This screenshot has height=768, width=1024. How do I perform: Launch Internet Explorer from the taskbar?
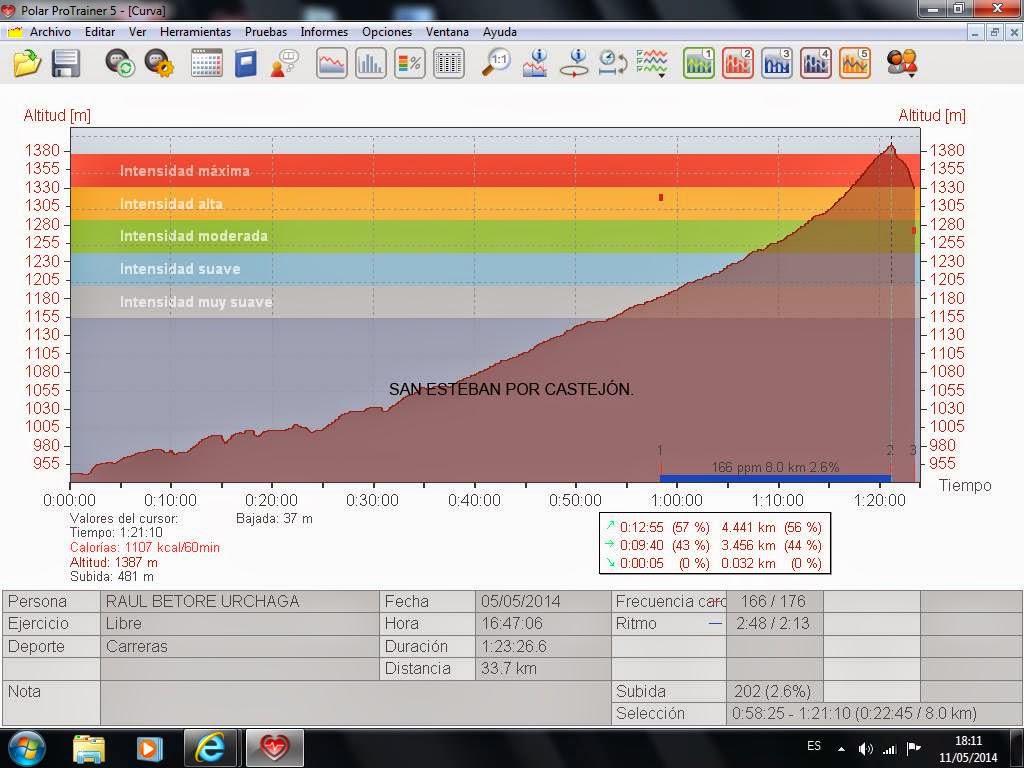210,748
